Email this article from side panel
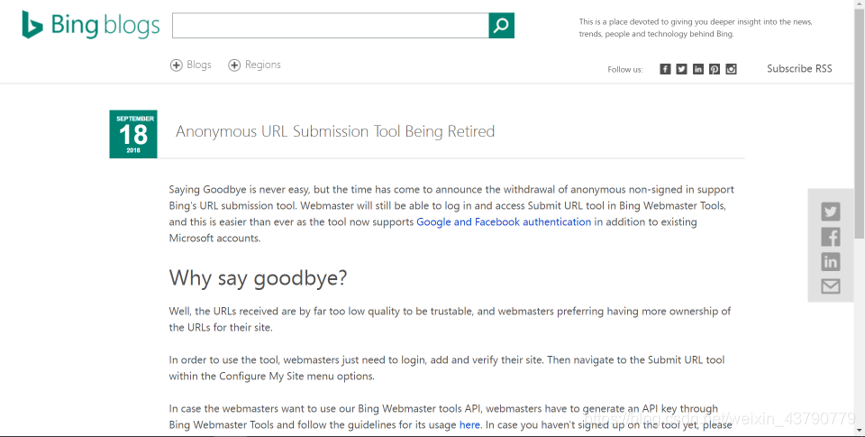Viewport: 865px width, 437px height. [x=830, y=287]
